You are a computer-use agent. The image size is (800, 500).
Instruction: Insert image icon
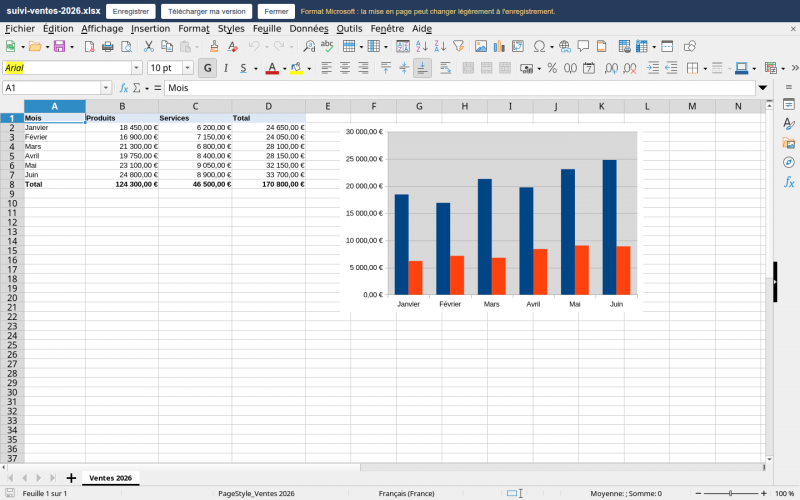(481, 46)
